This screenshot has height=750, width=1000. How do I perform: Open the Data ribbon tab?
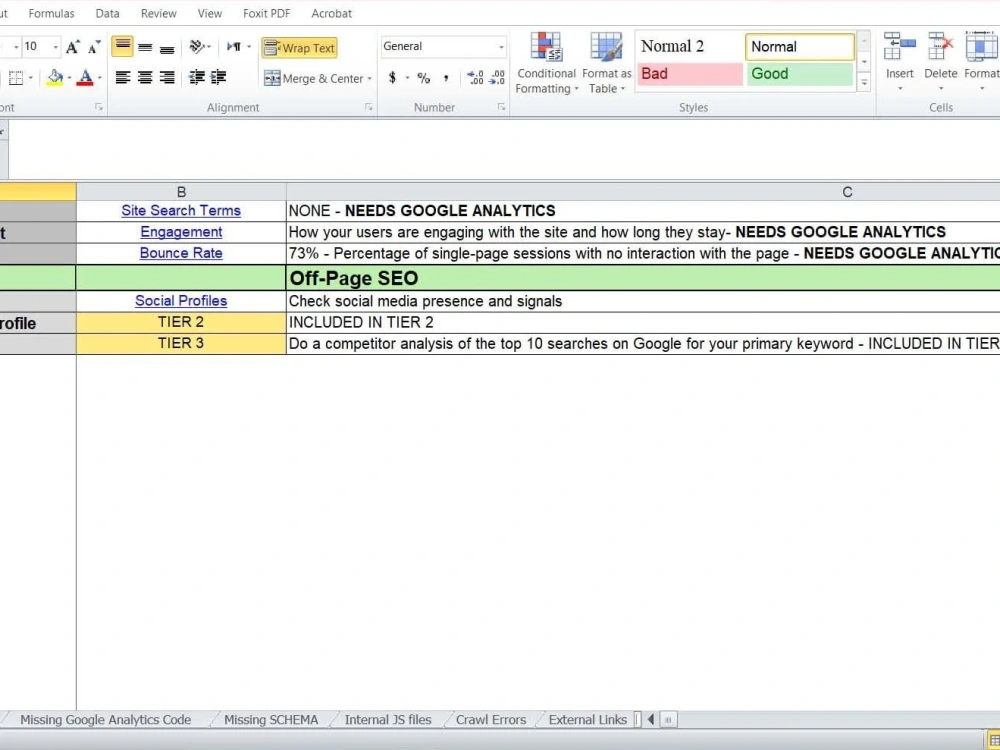pyautogui.click(x=107, y=13)
